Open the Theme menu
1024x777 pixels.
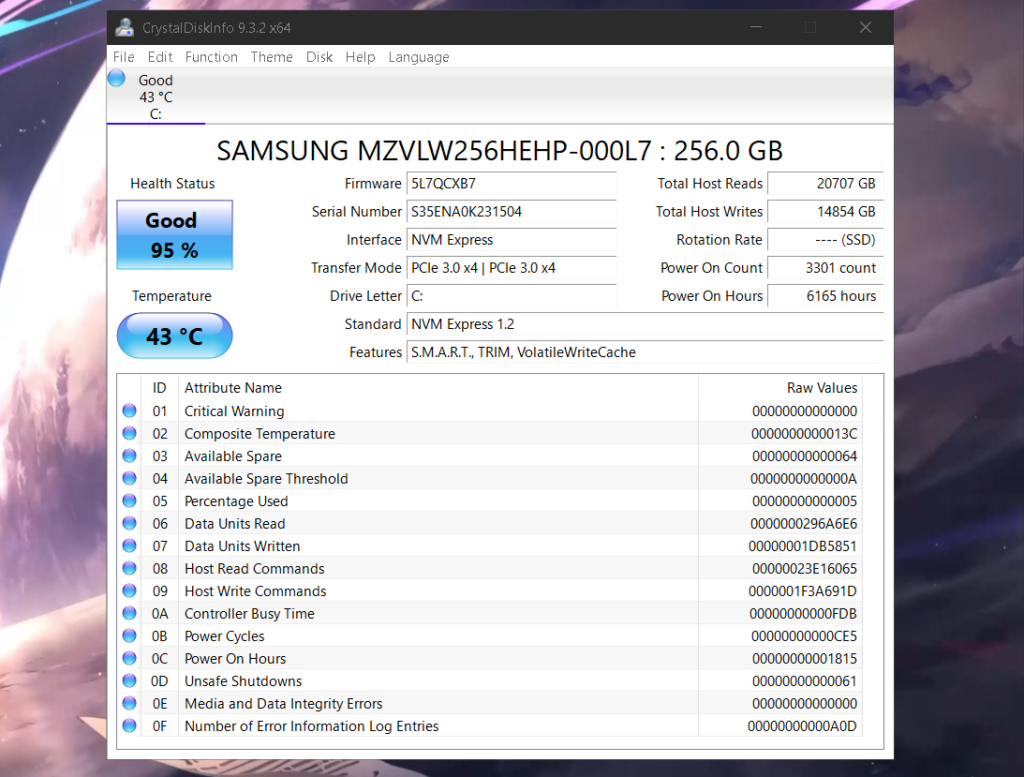pyautogui.click(x=271, y=57)
